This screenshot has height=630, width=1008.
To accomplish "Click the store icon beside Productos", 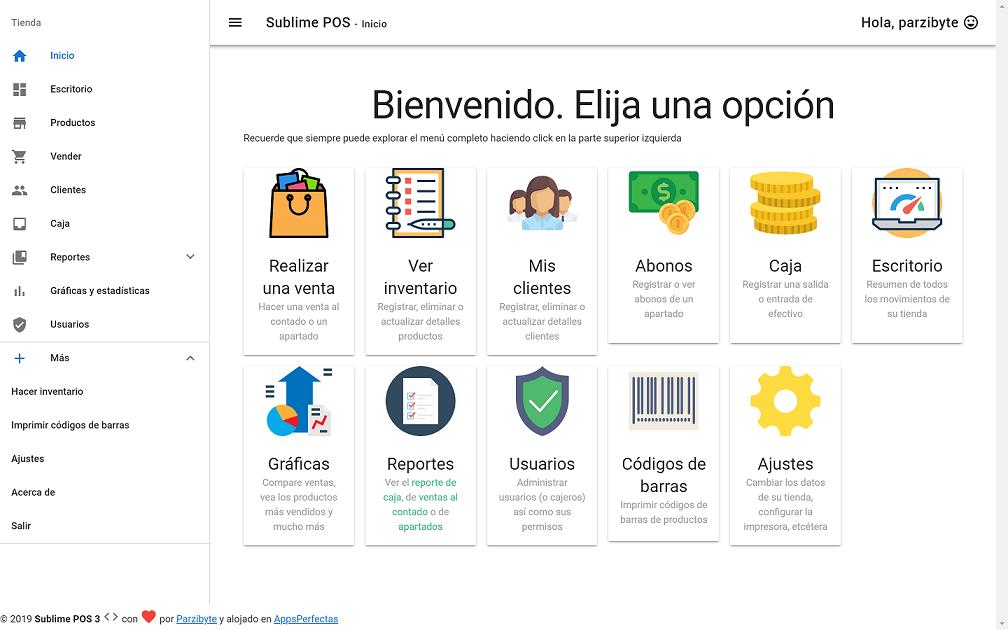I will click(x=19, y=123).
